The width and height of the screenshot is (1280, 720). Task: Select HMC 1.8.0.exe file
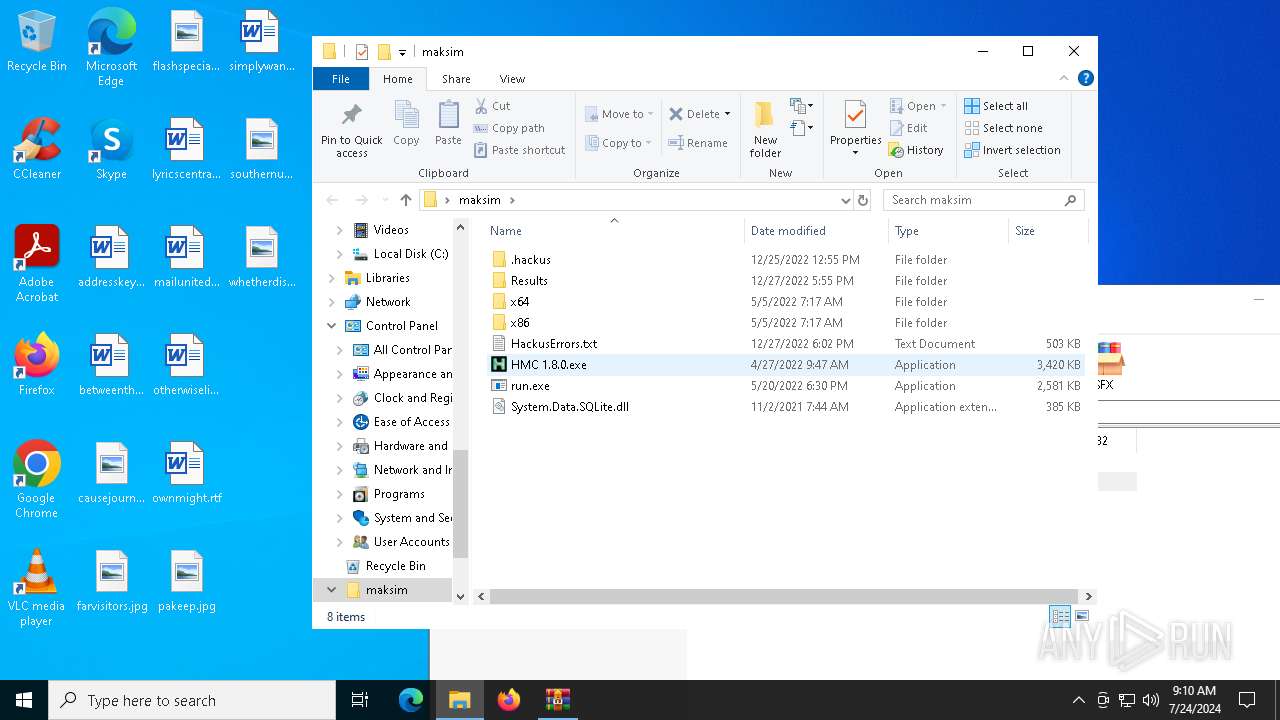[x=548, y=365]
